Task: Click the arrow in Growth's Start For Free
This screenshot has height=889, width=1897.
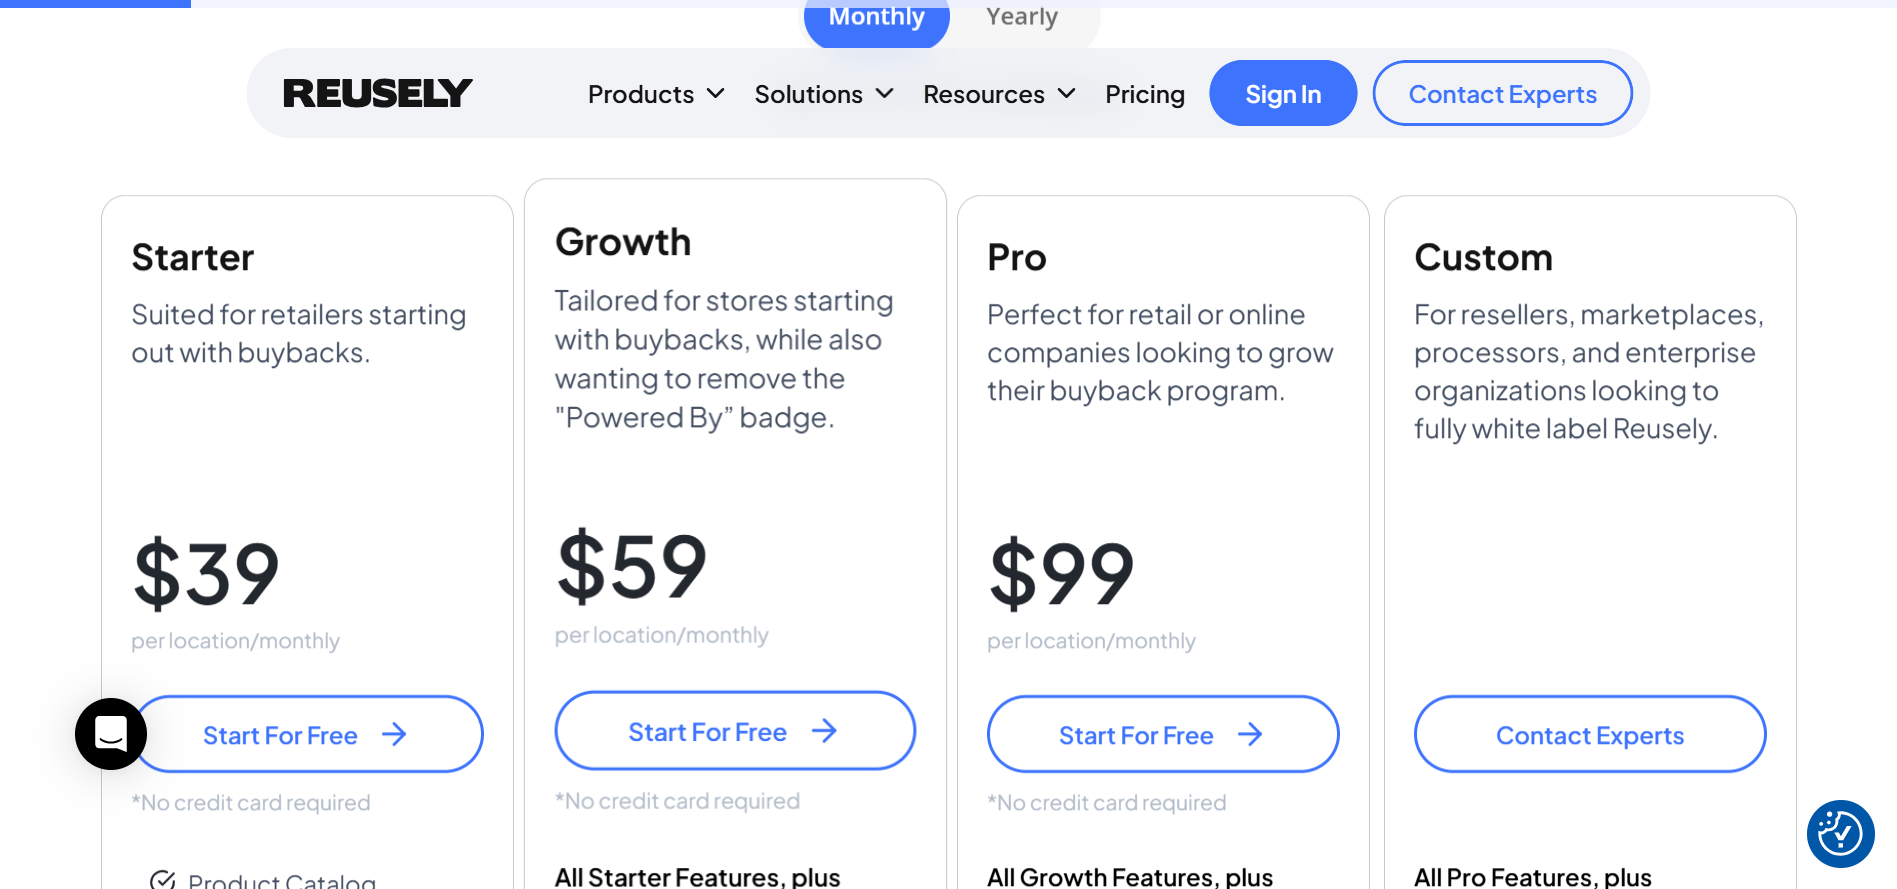Action: pyautogui.click(x=824, y=731)
